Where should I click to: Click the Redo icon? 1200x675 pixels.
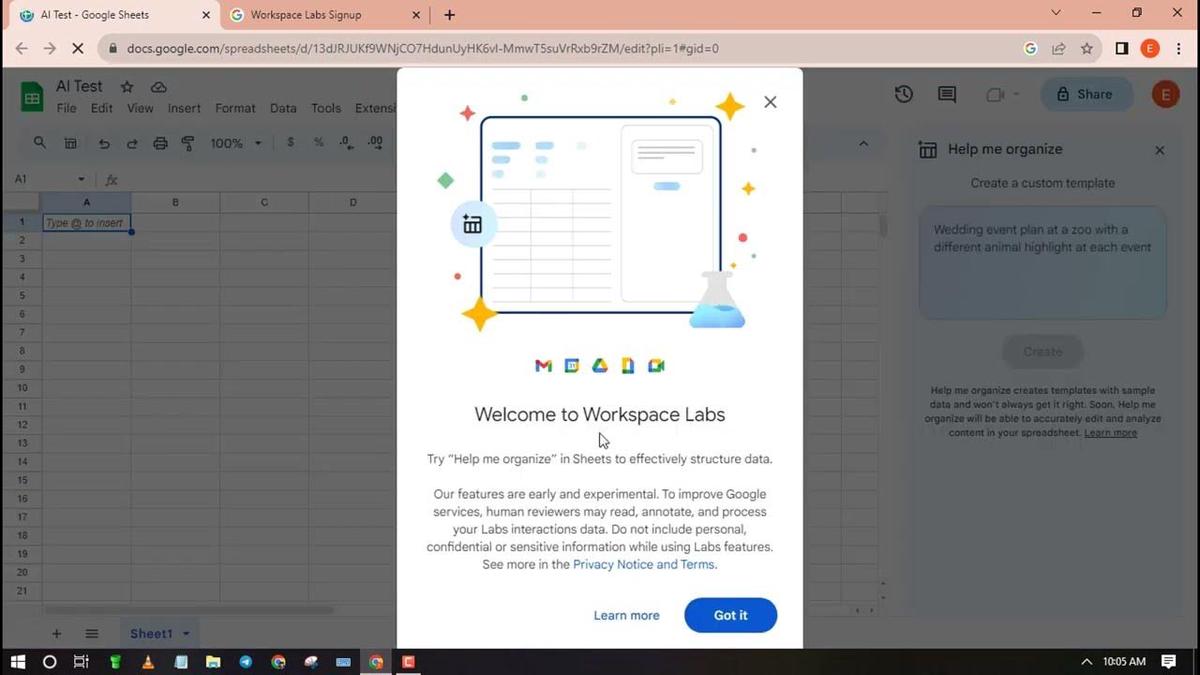(x=132, y=142)
